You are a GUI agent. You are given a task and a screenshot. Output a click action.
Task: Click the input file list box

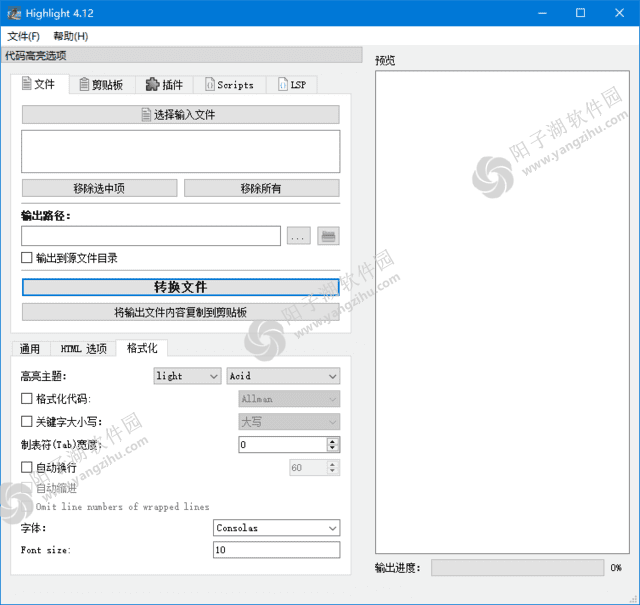(180, 151)
